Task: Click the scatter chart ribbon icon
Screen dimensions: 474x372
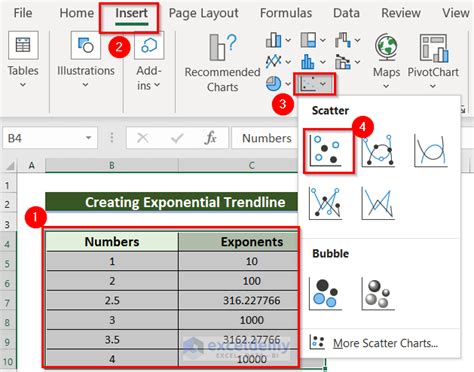Action: (308, 84)
